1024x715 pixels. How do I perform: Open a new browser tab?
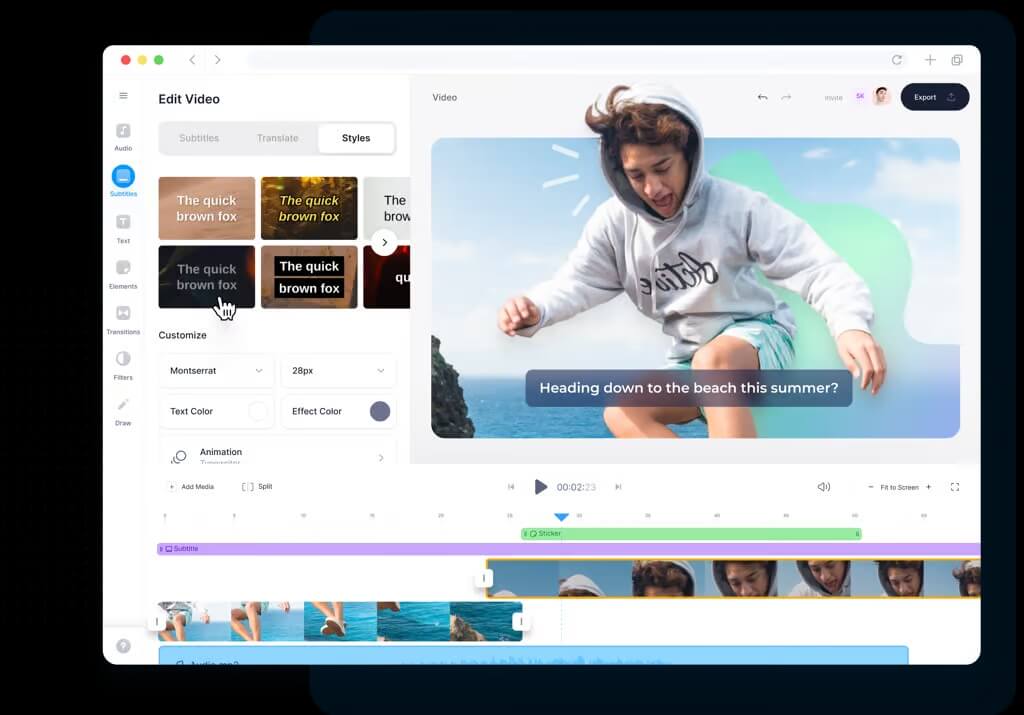(930, 59)
